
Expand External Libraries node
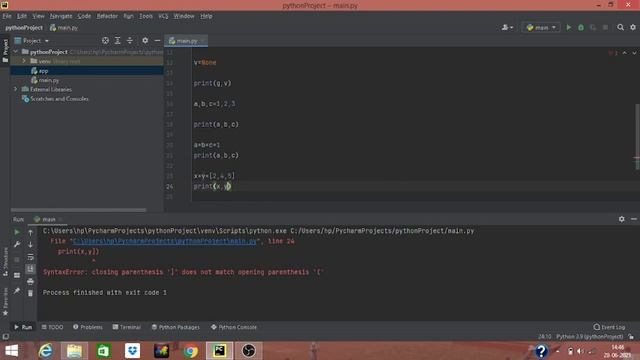click(x=16, y=89)
